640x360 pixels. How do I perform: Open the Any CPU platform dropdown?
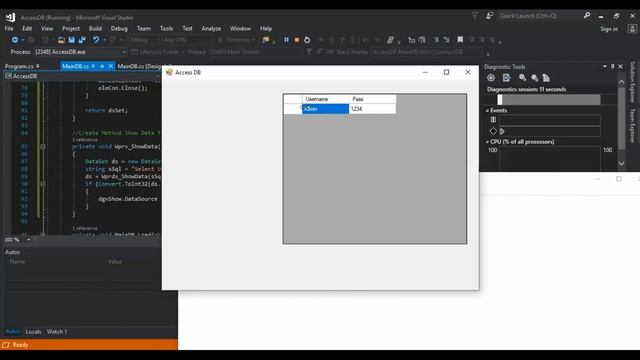[187, 40]
